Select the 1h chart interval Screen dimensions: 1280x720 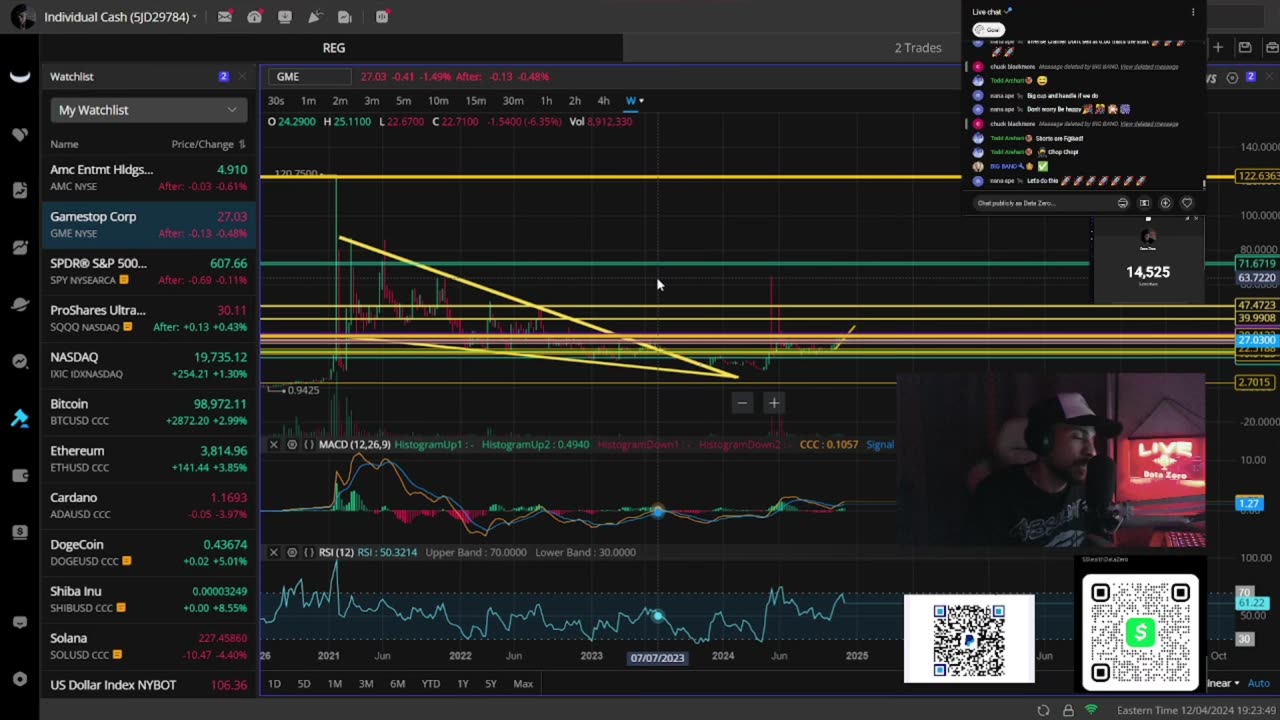546,100
